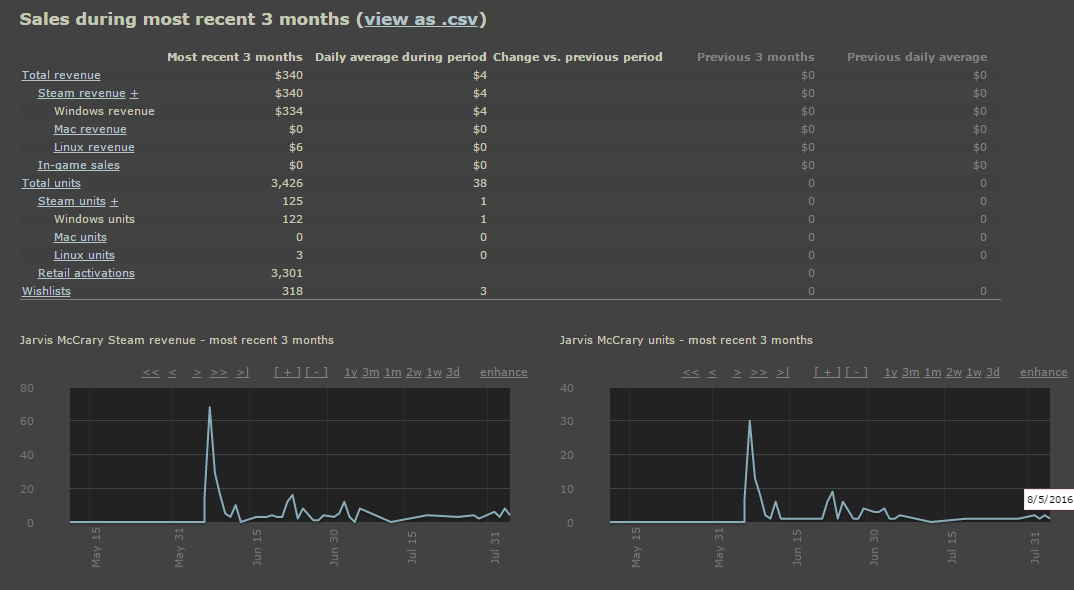Click the '3,426' total units value

click(x=287, y=183)
